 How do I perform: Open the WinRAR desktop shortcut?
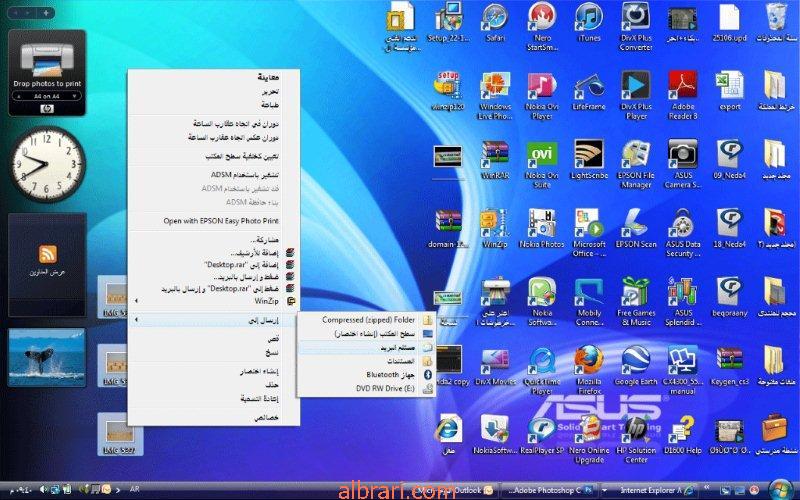(x=495, y=160)
